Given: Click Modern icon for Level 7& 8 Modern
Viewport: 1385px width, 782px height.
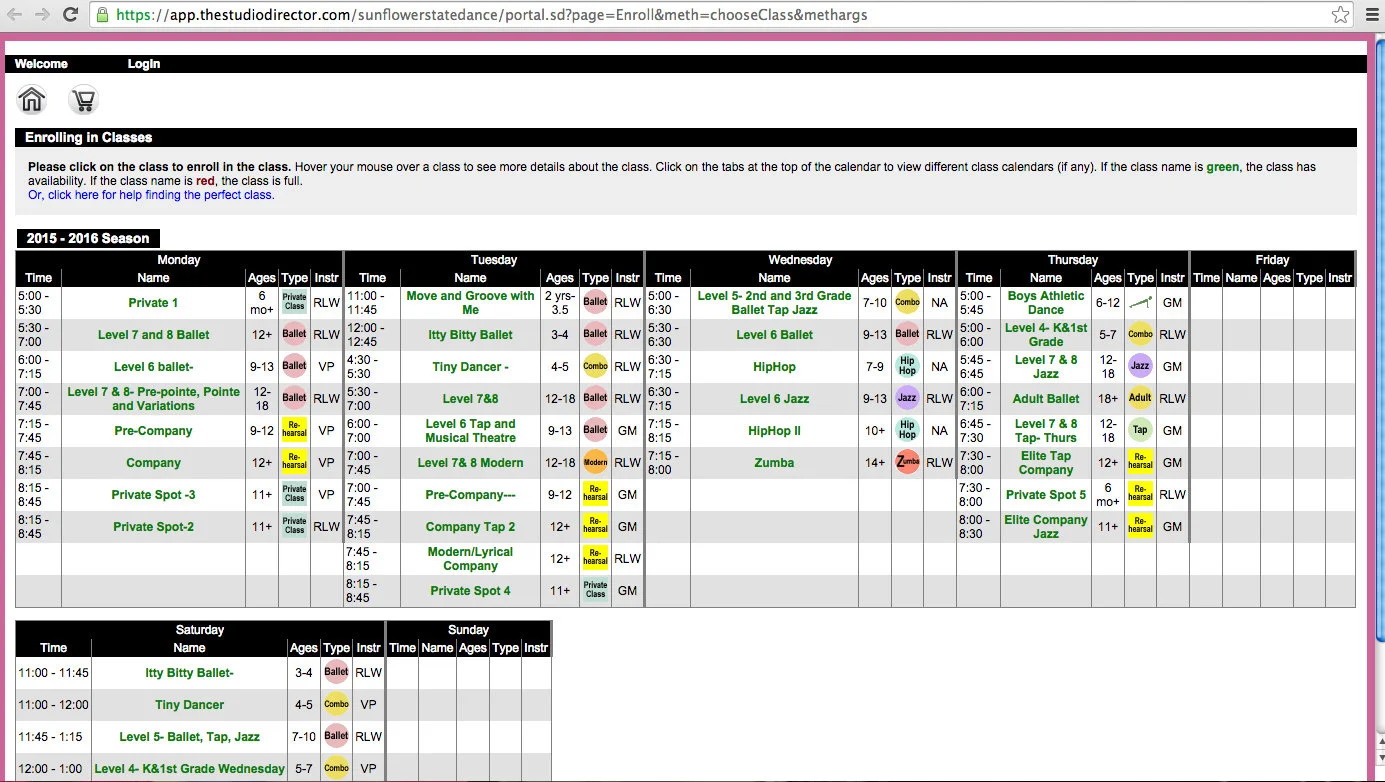Looking at the screenshot, I should (x=595, y=463).
